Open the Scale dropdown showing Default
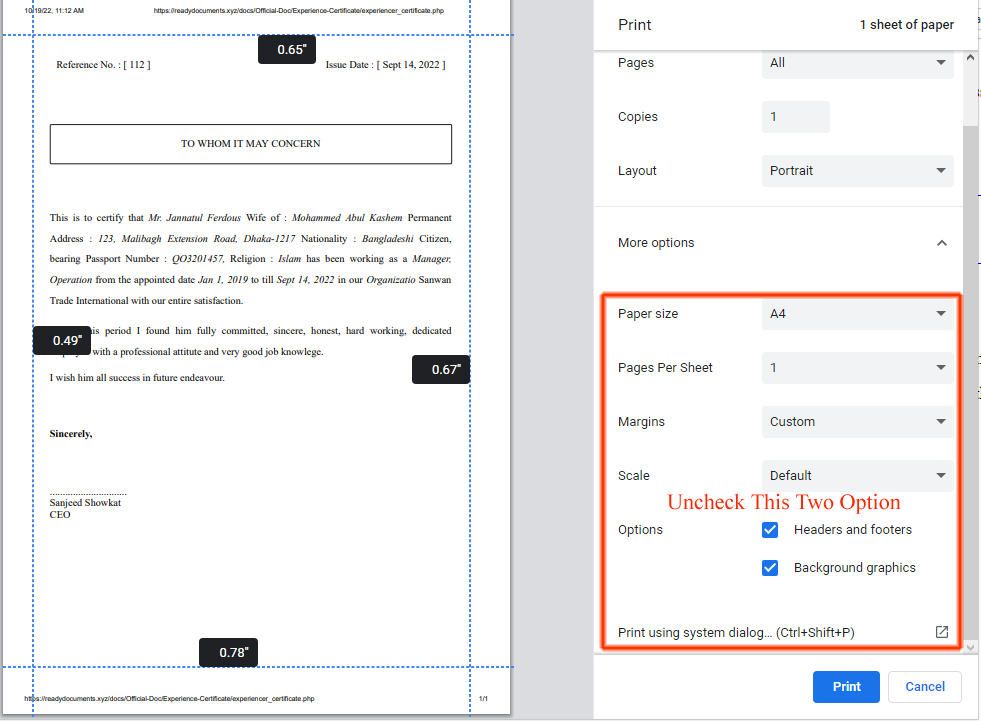This screenshot has width=981, height=721. (x=857, y=476)
